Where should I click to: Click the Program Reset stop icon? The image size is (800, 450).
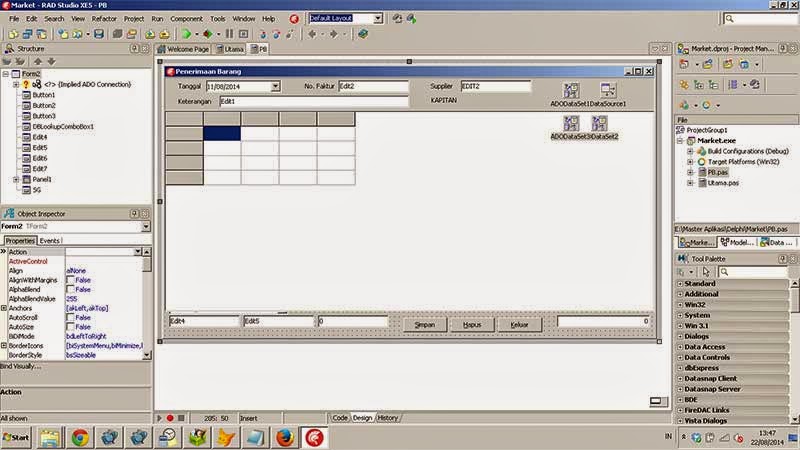[x=243, y=34]
